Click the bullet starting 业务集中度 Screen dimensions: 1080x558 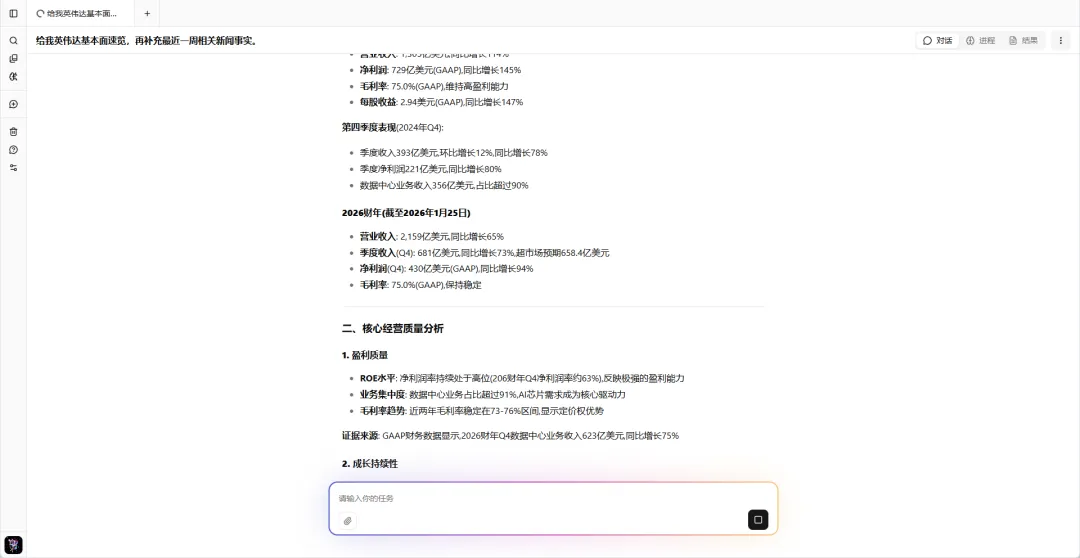tap(492, 395)
